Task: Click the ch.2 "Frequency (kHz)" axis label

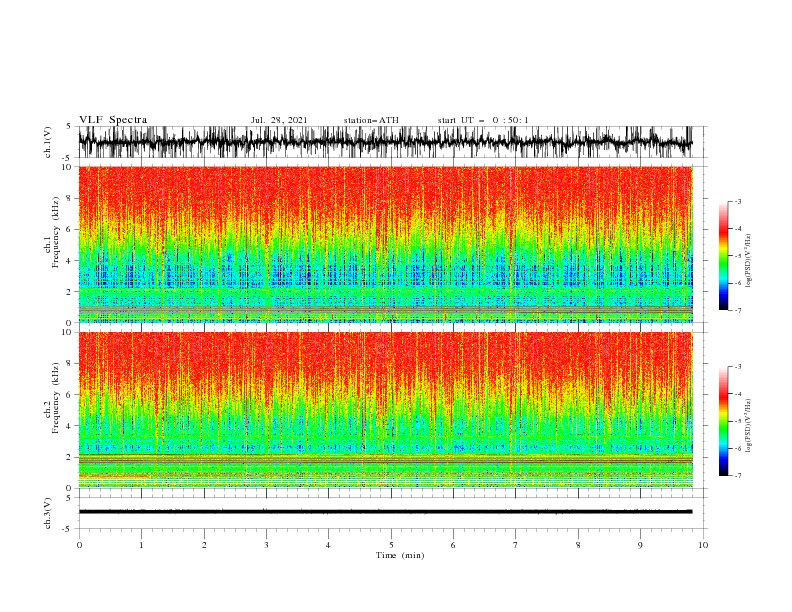Action: 56,398
